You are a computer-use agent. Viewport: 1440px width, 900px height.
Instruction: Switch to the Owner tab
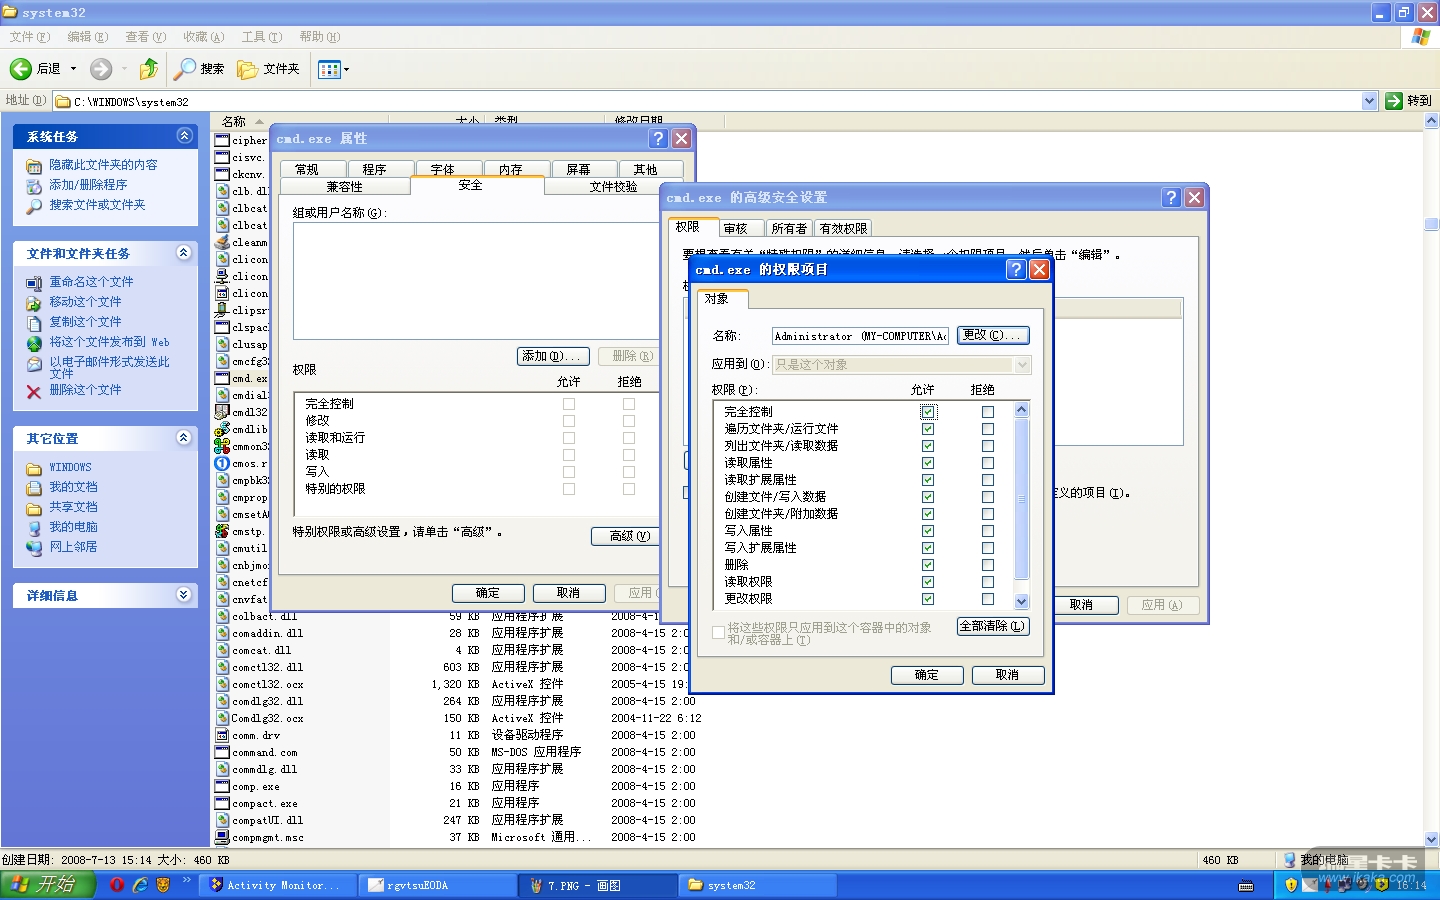pos(788,229)
